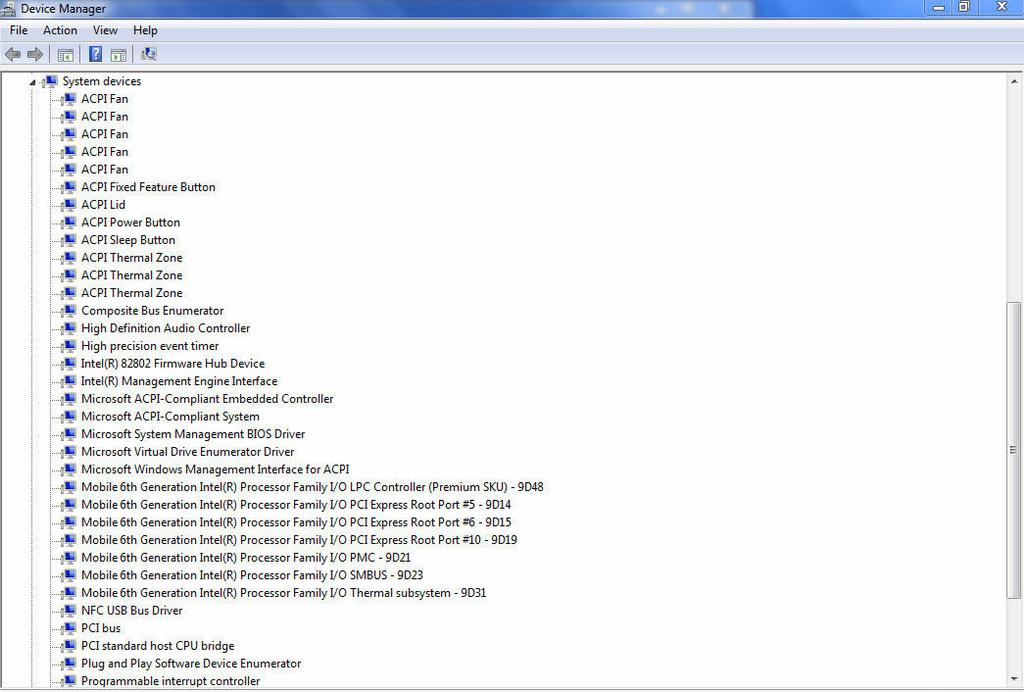Select PCI Express Root Port #6 - 9D15

pyautogui.click(x=296, y=522)
